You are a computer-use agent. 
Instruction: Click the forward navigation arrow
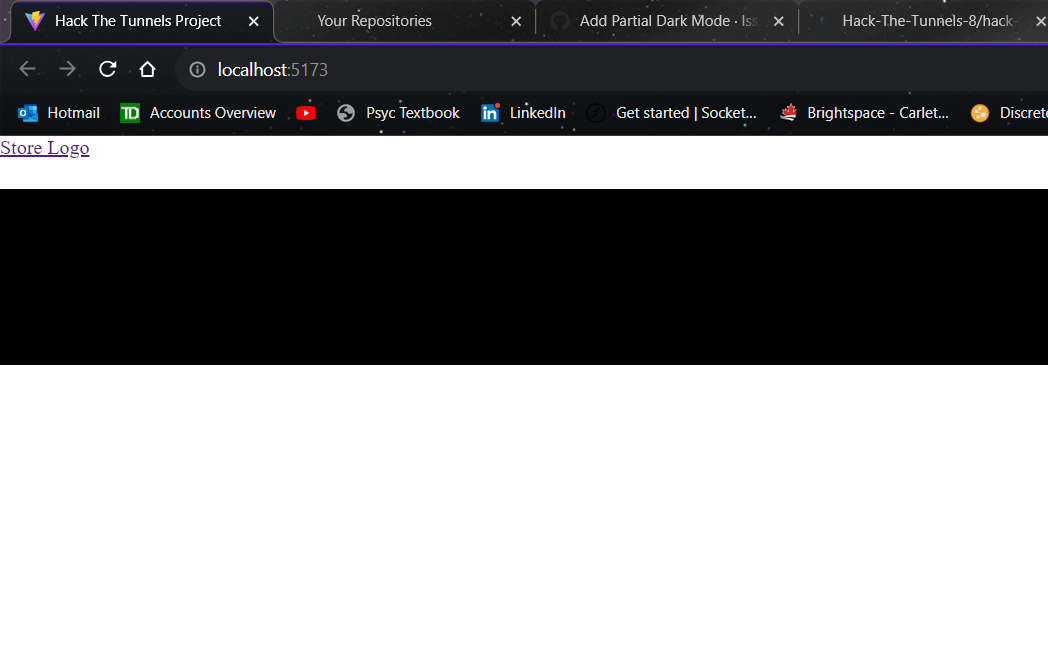[x=67, y=69]
